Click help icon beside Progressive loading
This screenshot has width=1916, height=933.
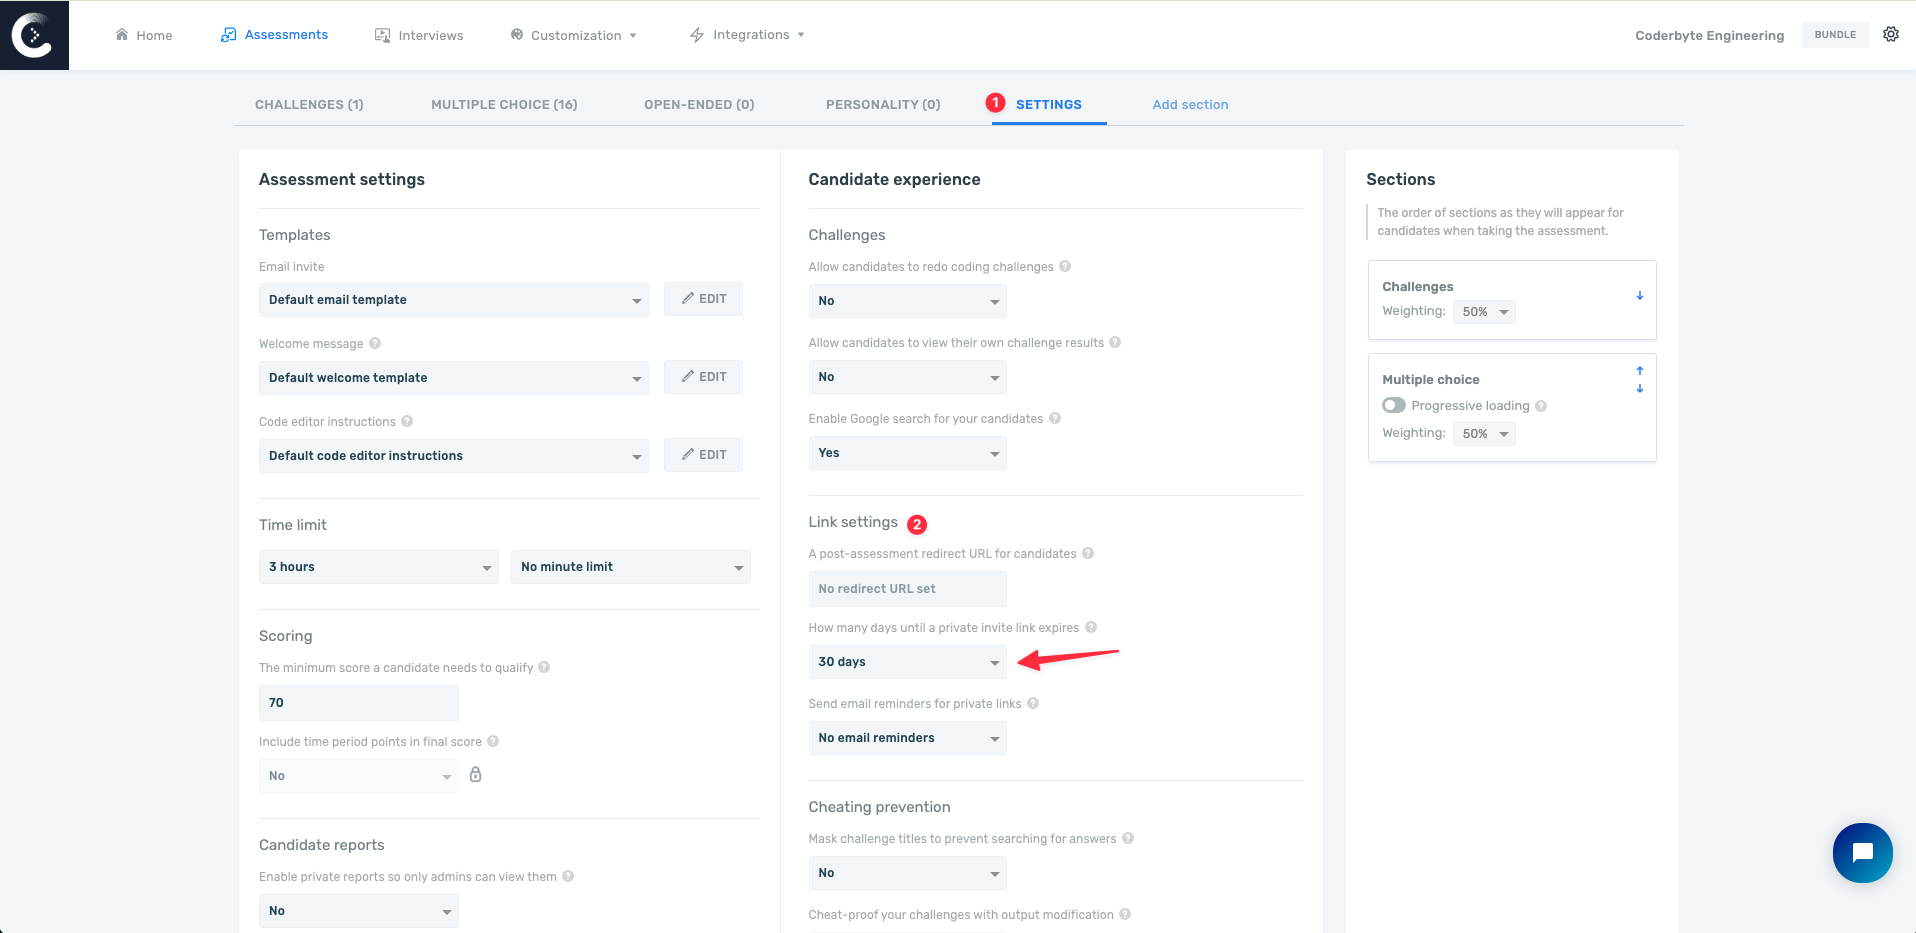pyautogui.click(x=1541, y=406)
